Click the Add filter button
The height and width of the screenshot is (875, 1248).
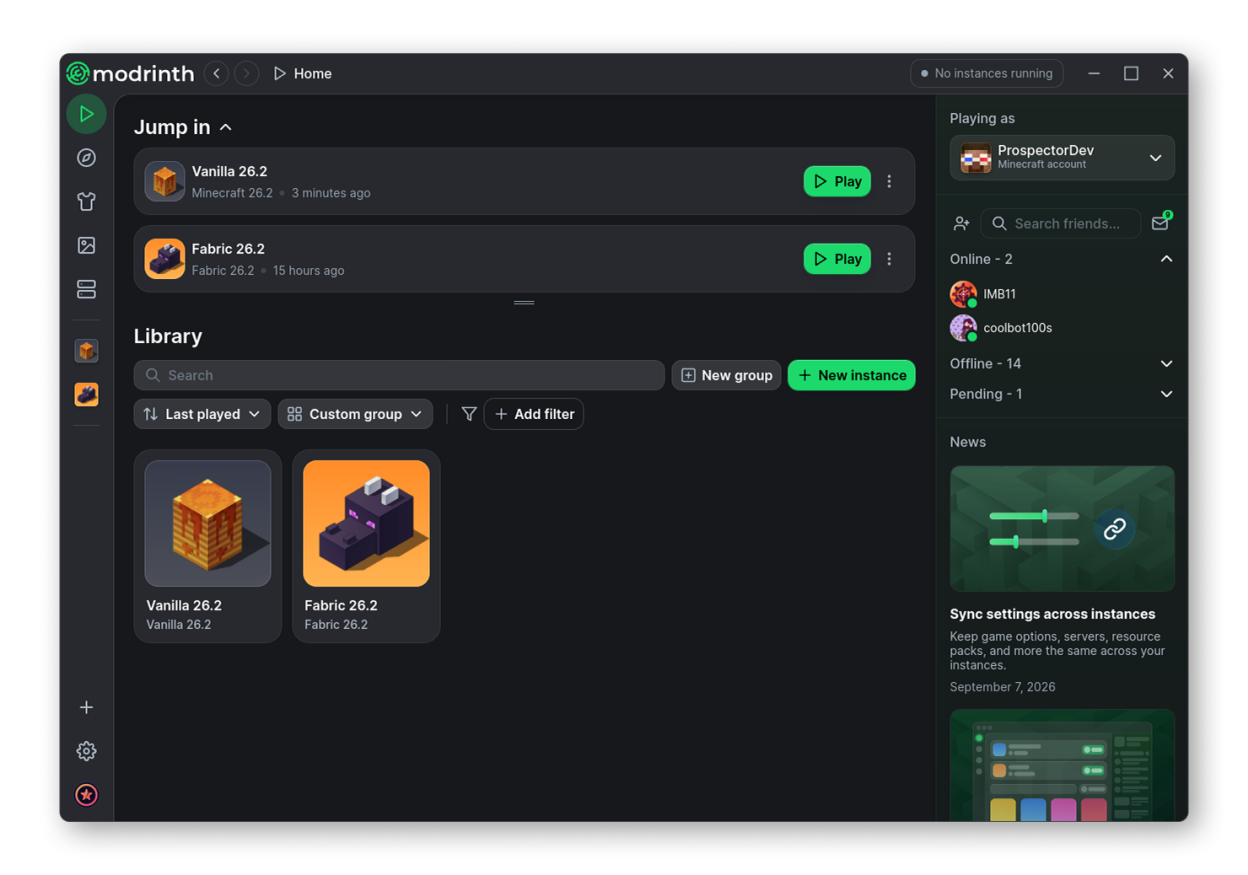point(534,414)
